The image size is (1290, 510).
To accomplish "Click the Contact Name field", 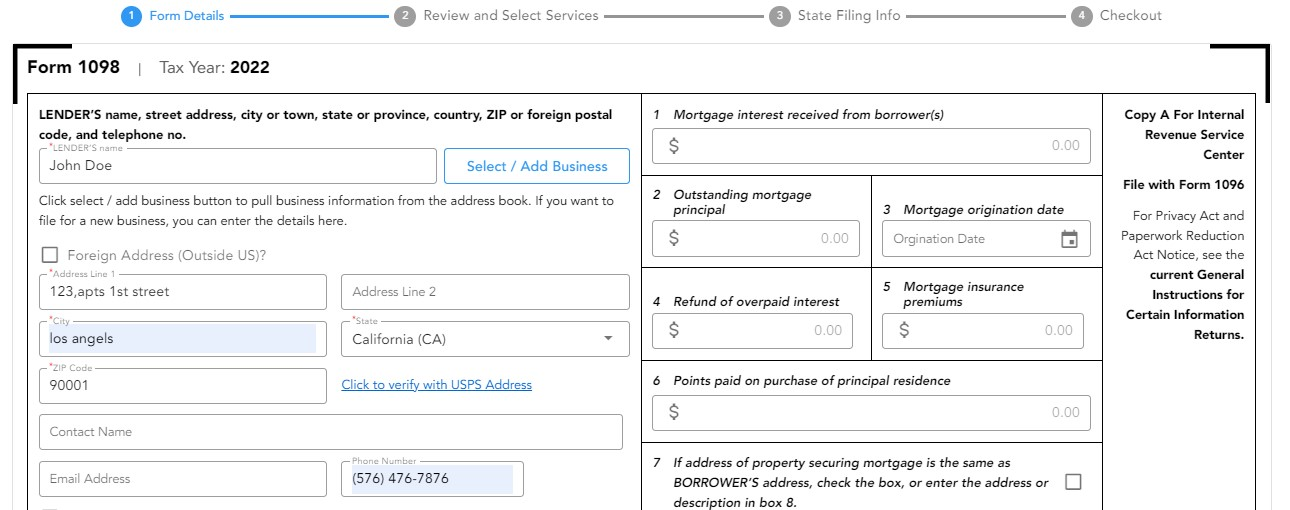I will (x=331, y=432).
